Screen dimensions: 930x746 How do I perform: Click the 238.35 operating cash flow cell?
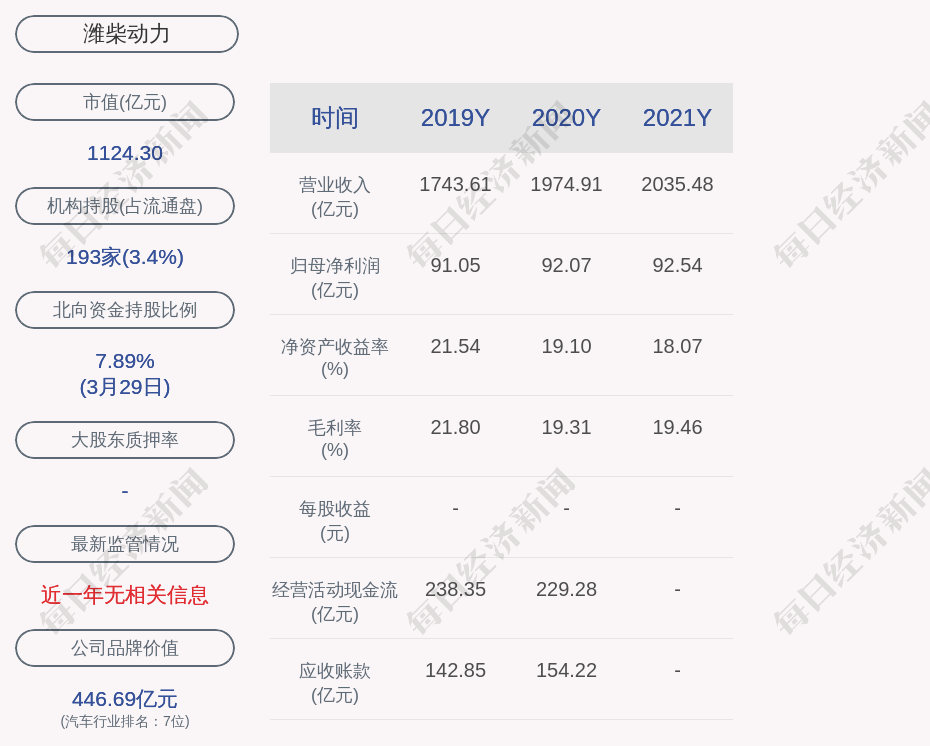click(x=455, y=589)
